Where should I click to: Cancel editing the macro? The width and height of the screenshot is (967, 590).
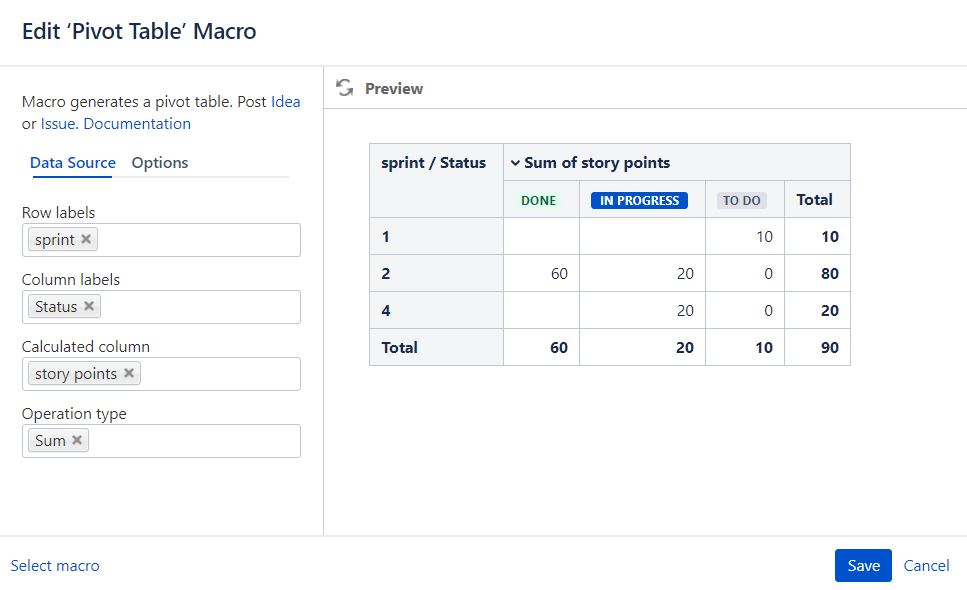pos(926,565)
